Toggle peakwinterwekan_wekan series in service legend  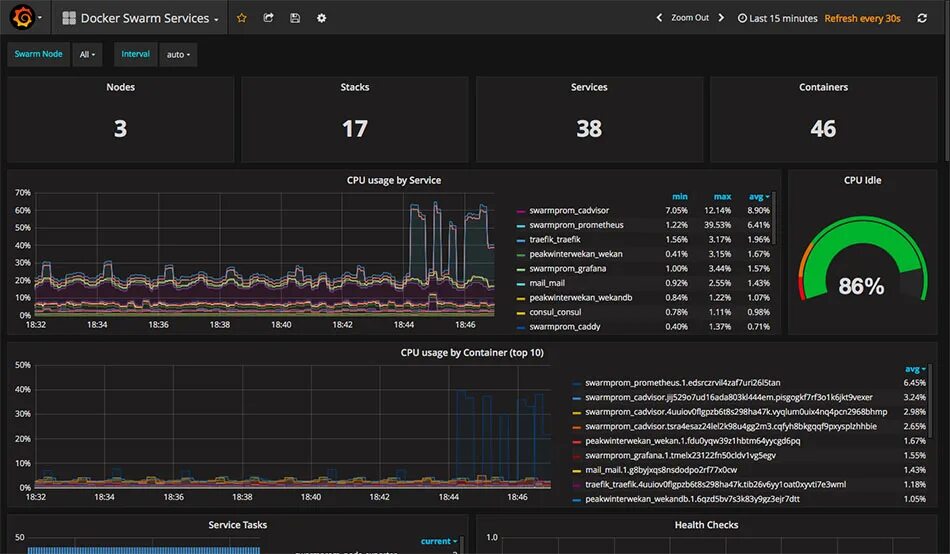(x=576, y=254)
